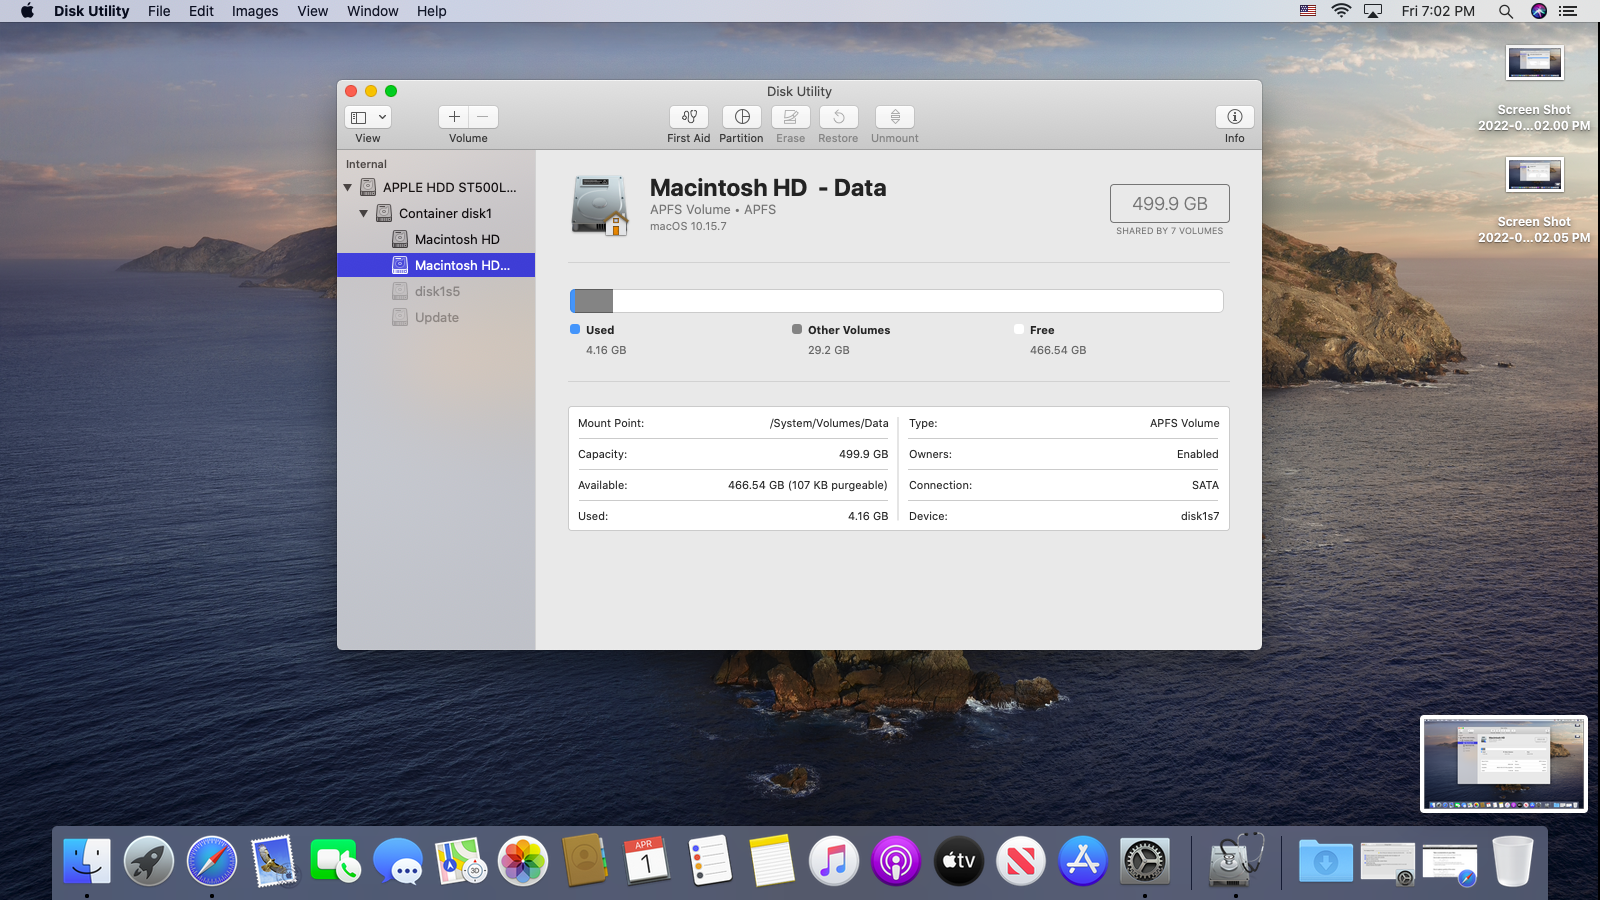The height and width of the screenshot is (900, 1600).
Task: Click the gray Other Volumes legend swatch
Action: [797, 329]
